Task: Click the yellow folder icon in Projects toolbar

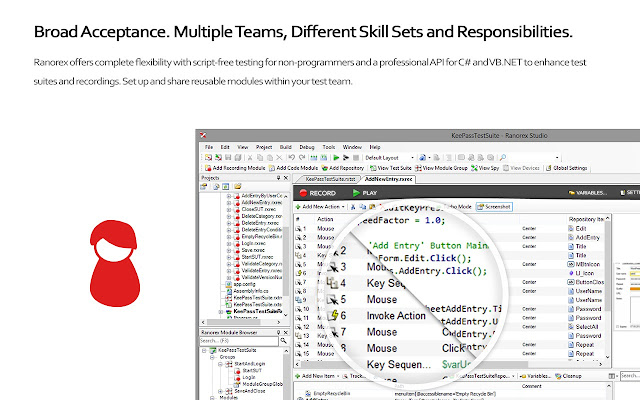Action: pyautogui.click(x=238, y=187)
